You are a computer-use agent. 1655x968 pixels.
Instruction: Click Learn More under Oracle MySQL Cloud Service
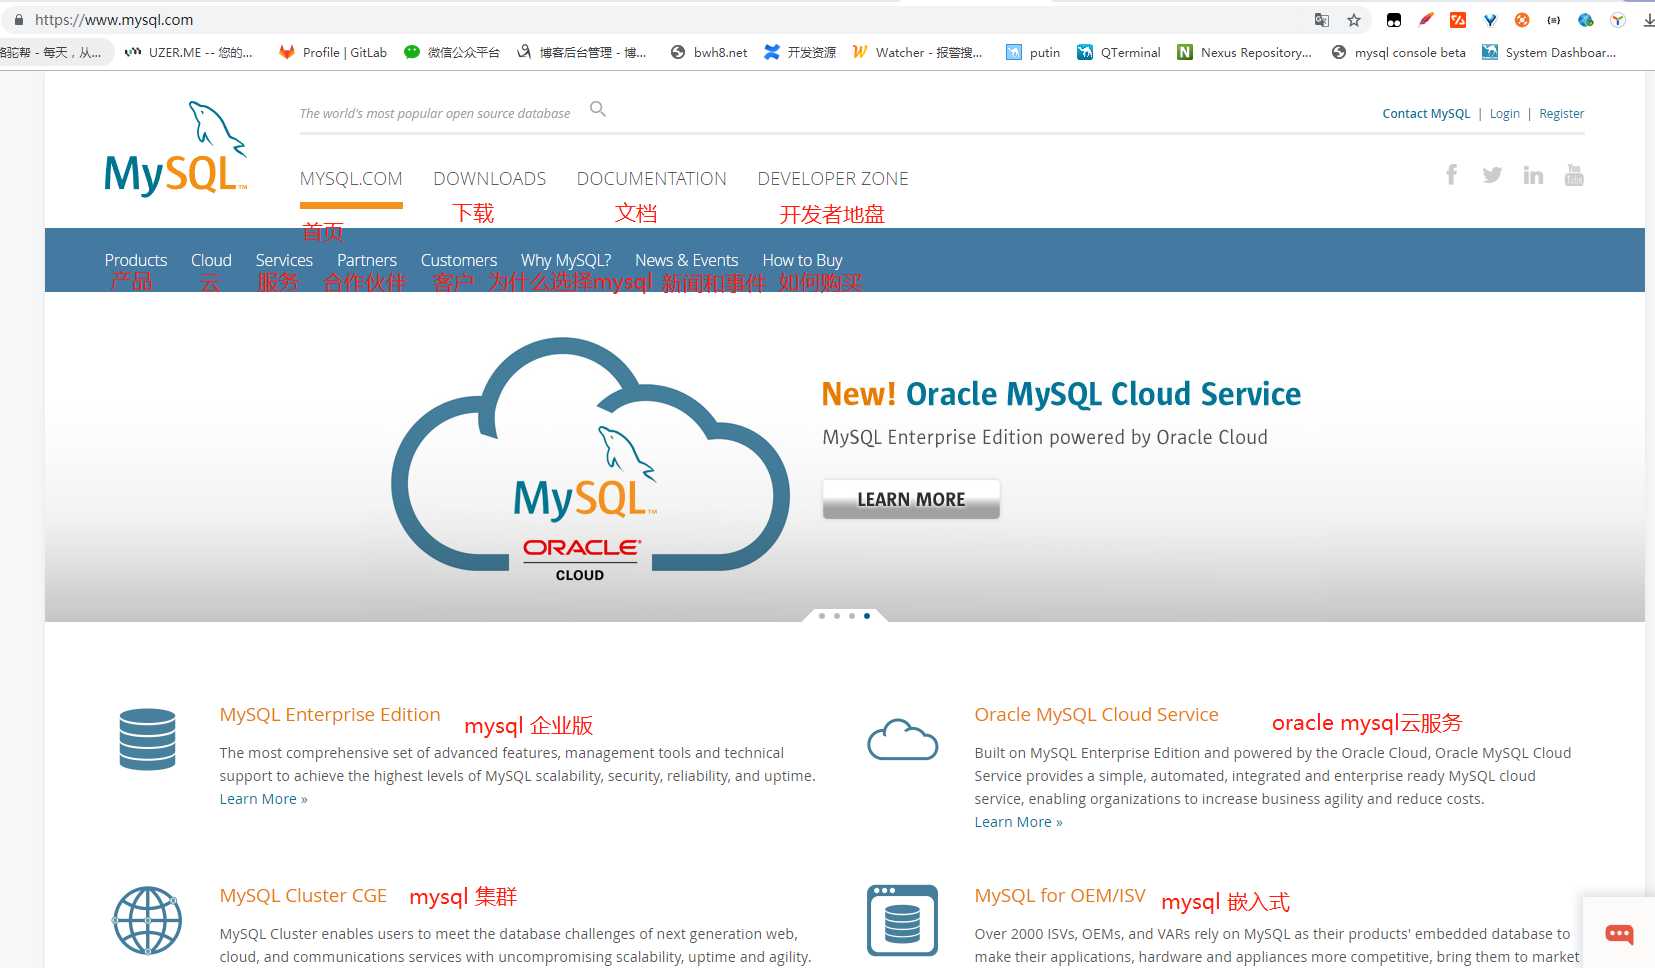point(1019,822)
